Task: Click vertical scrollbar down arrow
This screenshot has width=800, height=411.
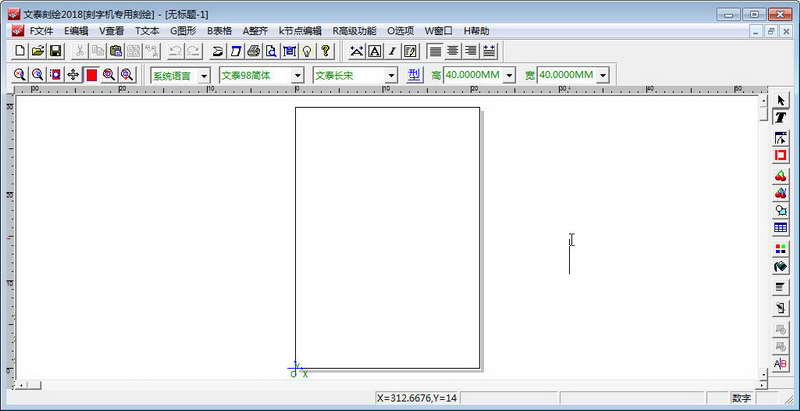Action: (x=763, y=375)
